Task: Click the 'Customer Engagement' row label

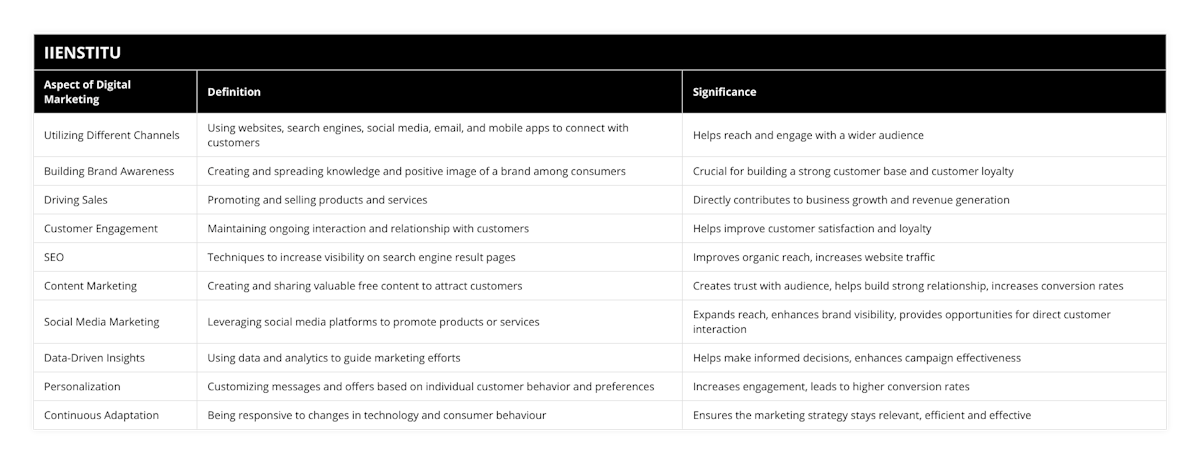Action: 101,228
